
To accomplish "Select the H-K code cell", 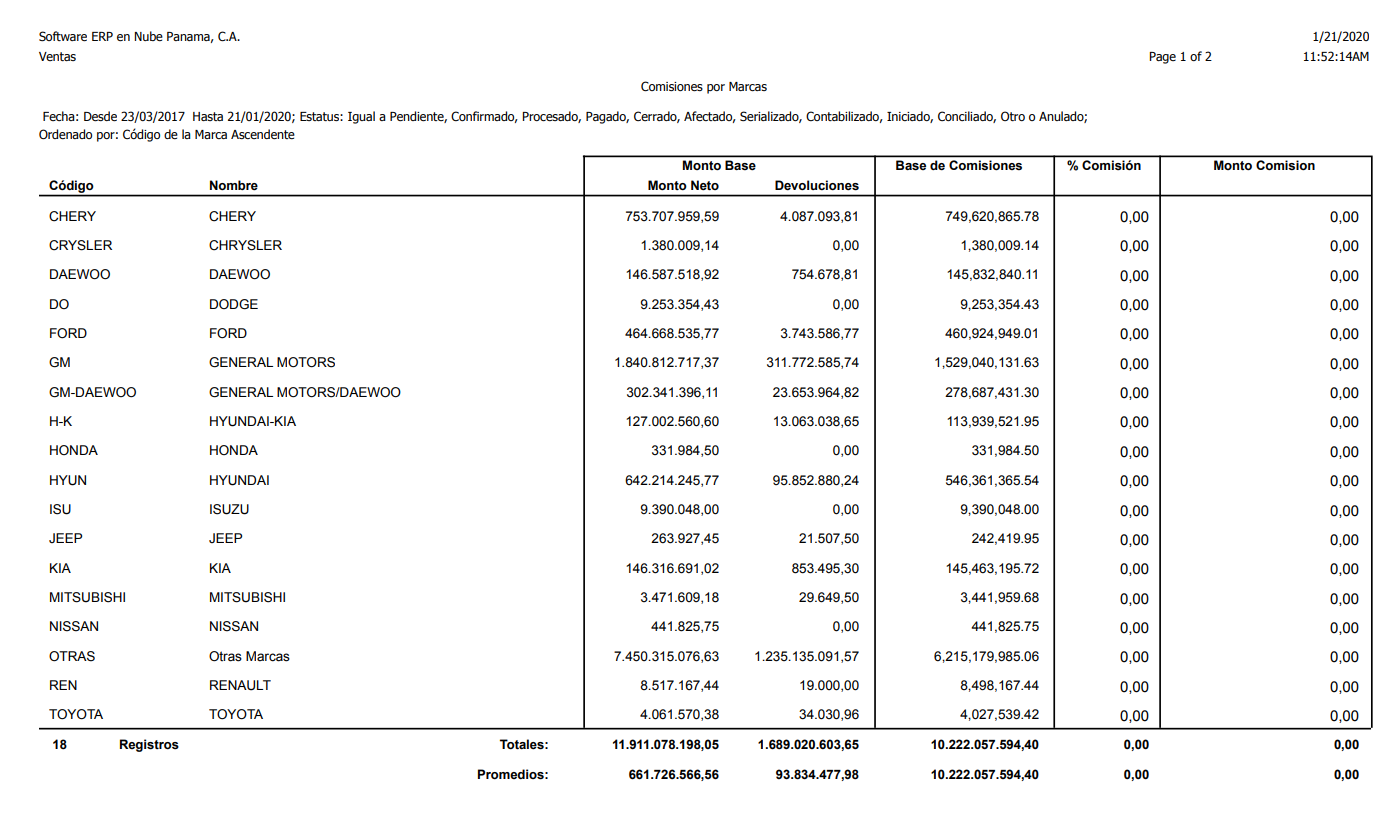I will [60, 422].
